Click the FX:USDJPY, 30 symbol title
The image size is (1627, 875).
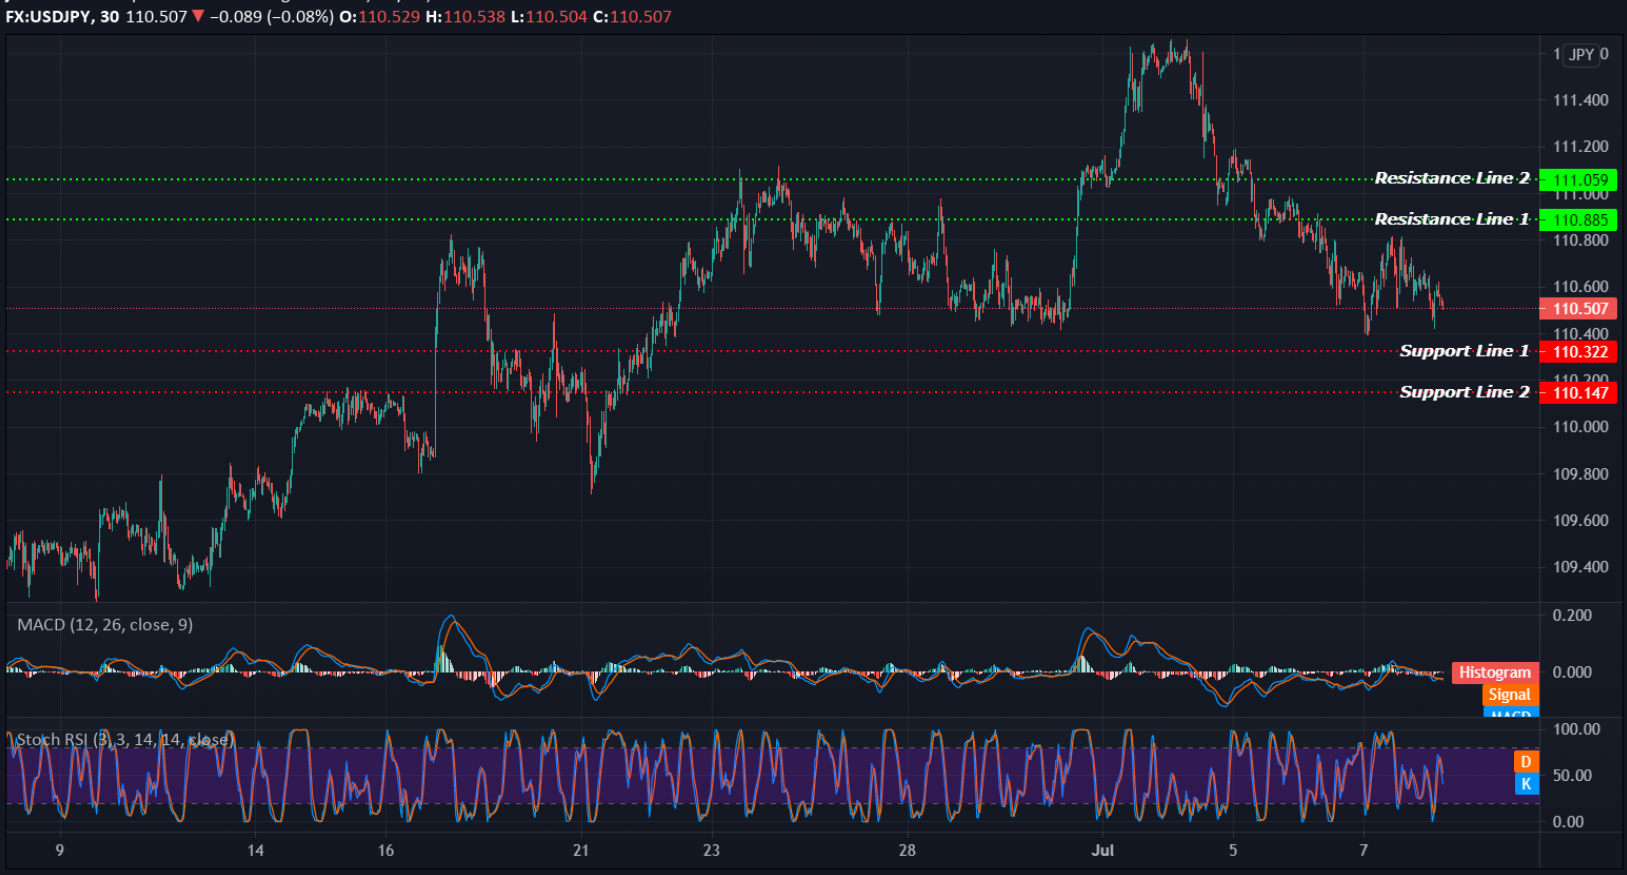click(62, 17)
